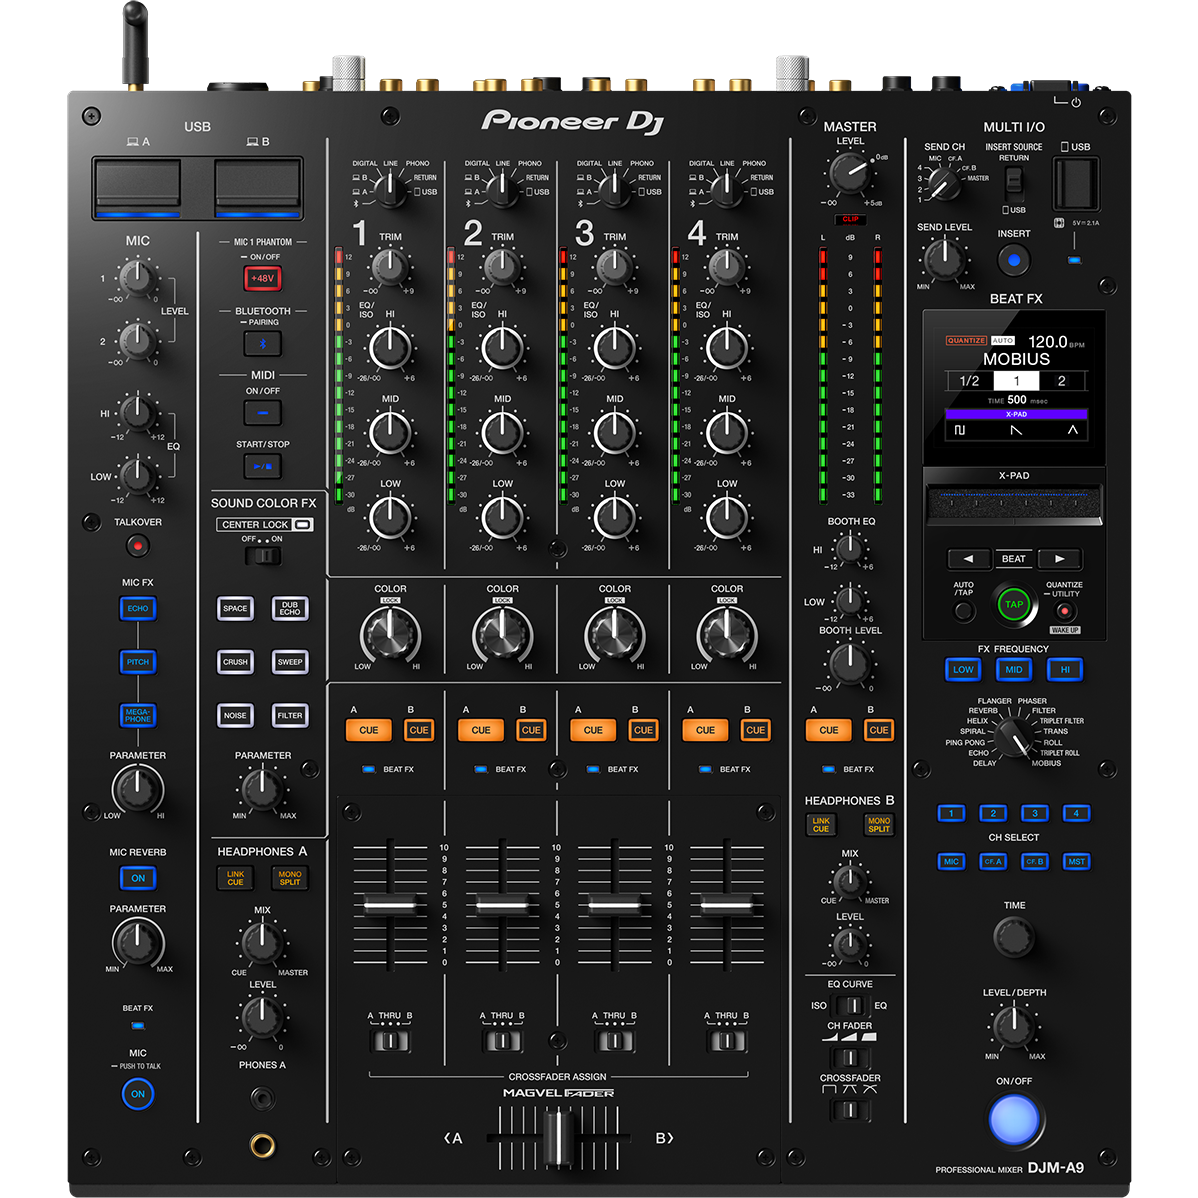Activate the NOISE sound color FX
This screenshot has width=1198, height=1198.
pos(235,715)
